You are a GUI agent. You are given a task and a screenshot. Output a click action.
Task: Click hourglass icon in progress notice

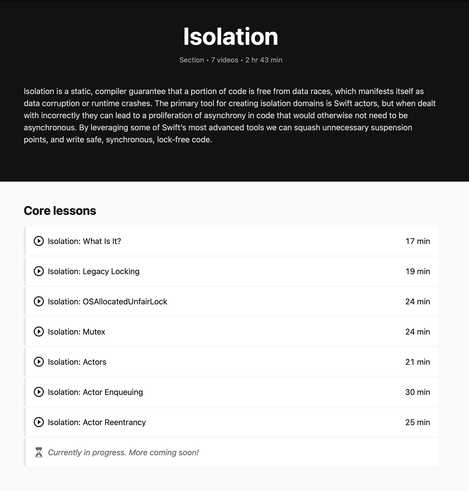coord(39,452)
